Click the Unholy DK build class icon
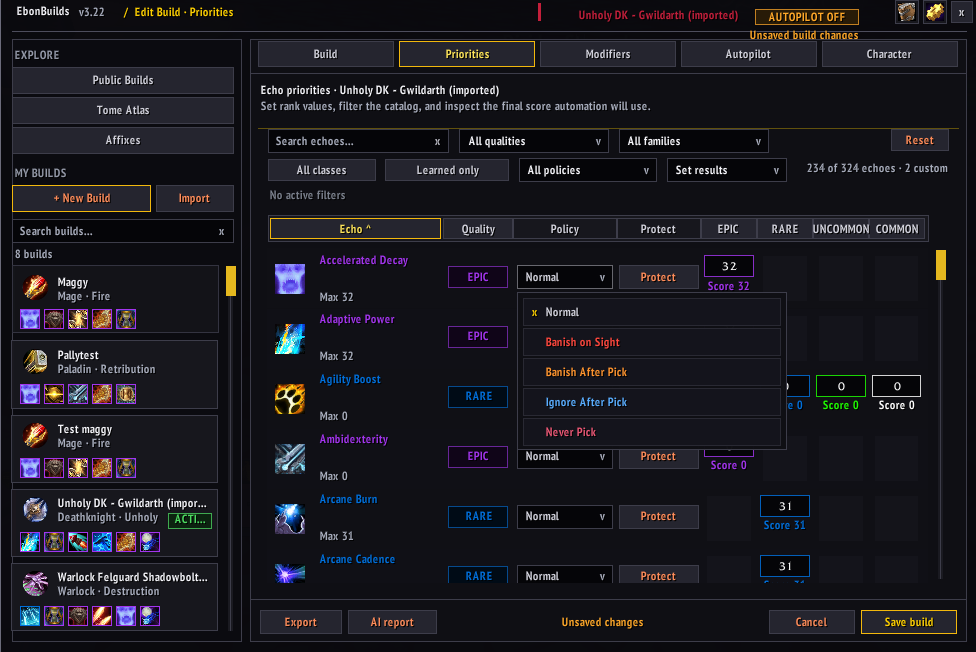This screenshot has height=652, width=976. pyautogui.click(x=35, y=509)
